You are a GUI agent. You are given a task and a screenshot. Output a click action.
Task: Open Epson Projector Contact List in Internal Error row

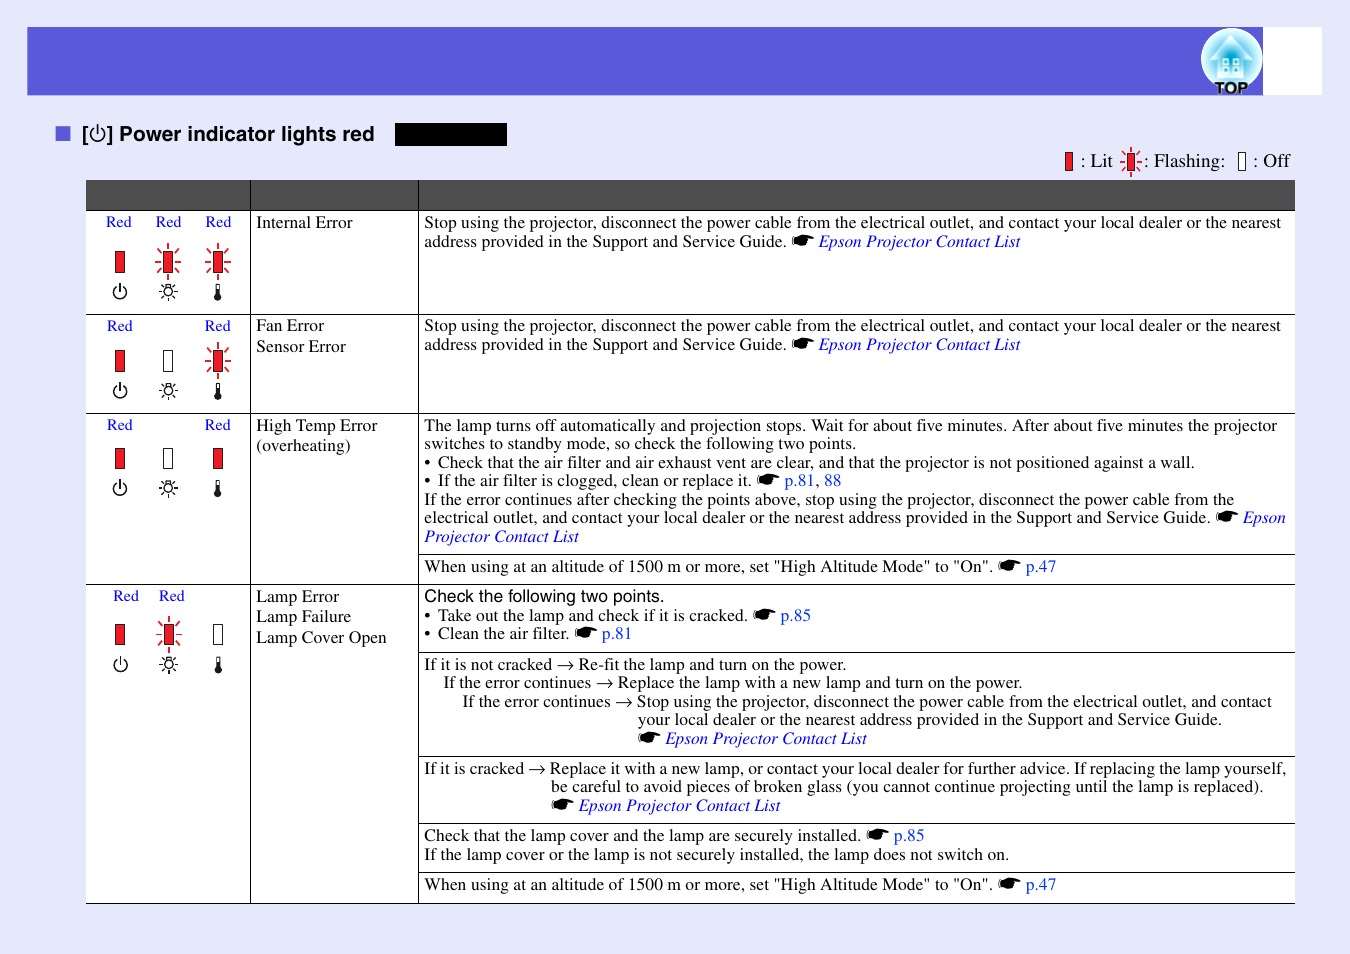tap(919, 242)
